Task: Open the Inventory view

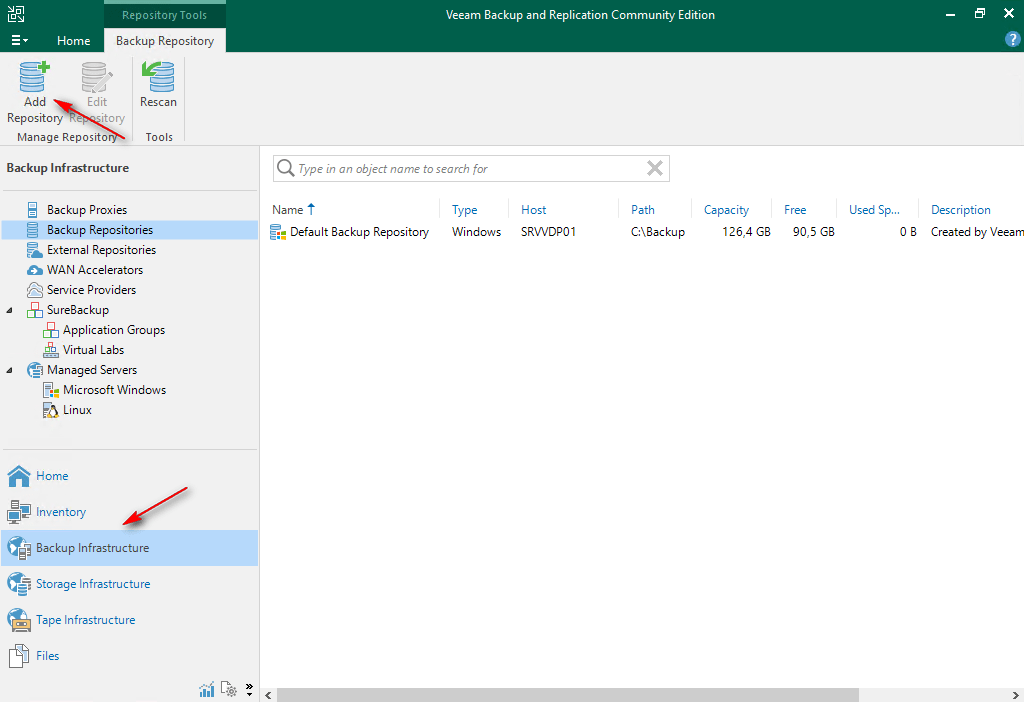Action: point(61,512)
